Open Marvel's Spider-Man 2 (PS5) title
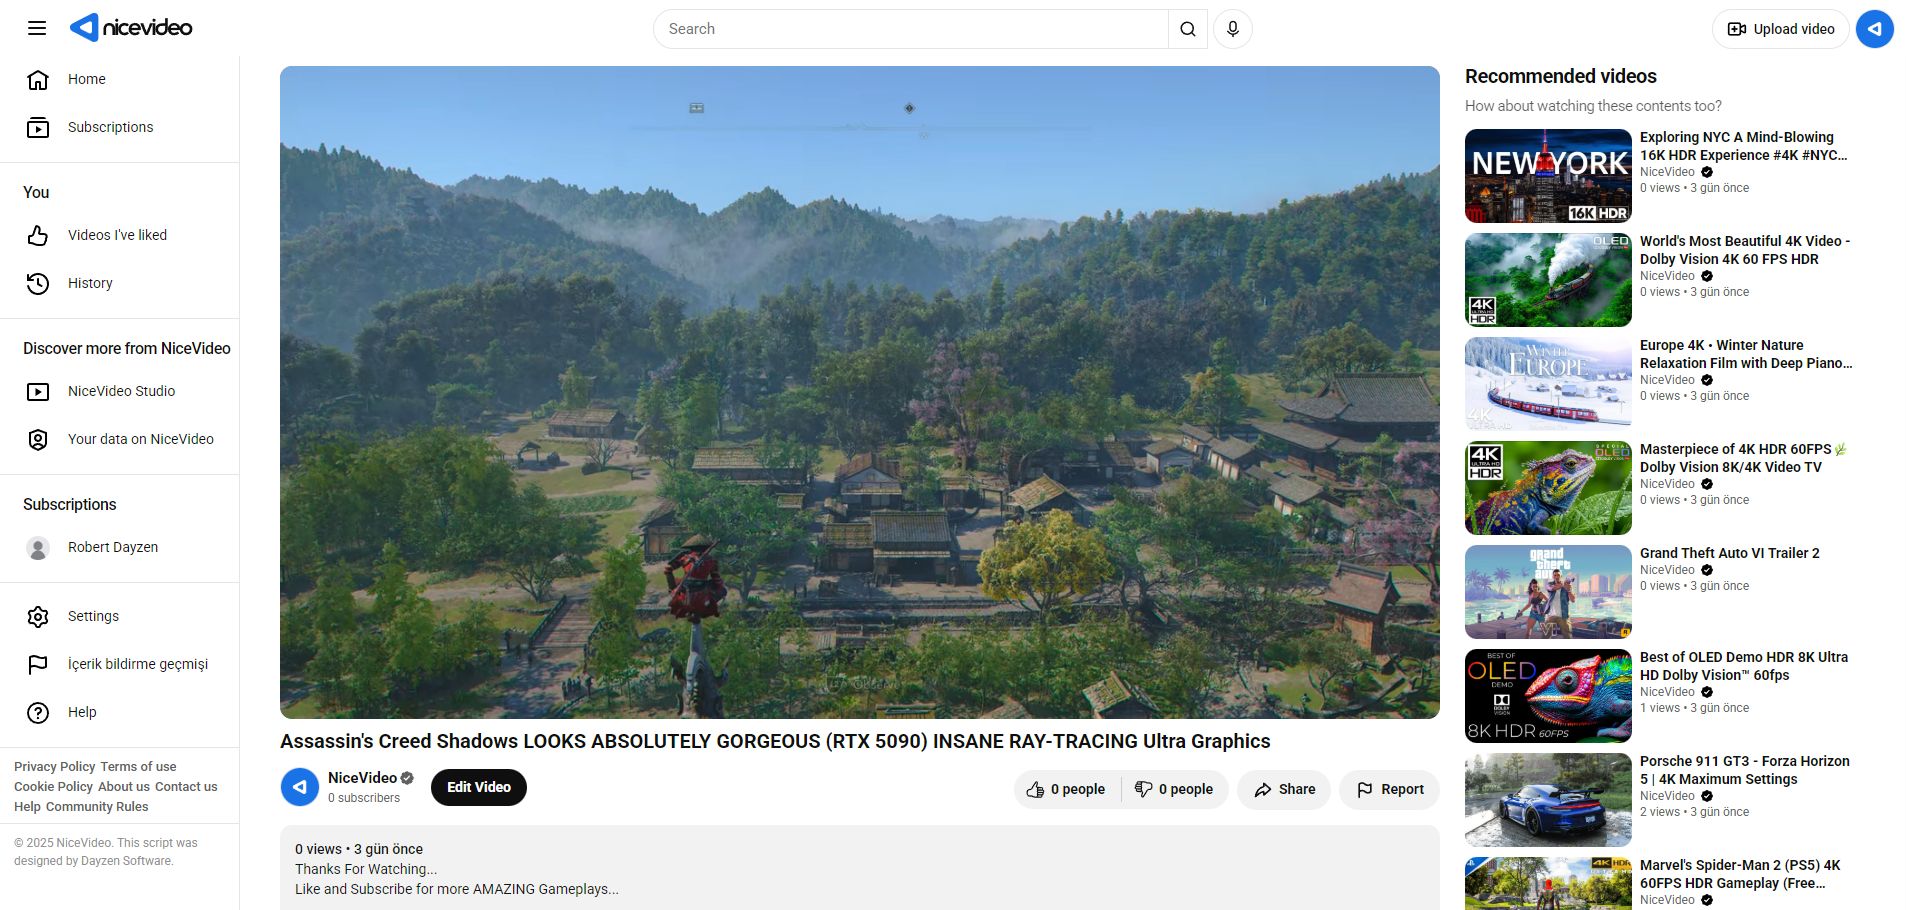 [1740, 874]
